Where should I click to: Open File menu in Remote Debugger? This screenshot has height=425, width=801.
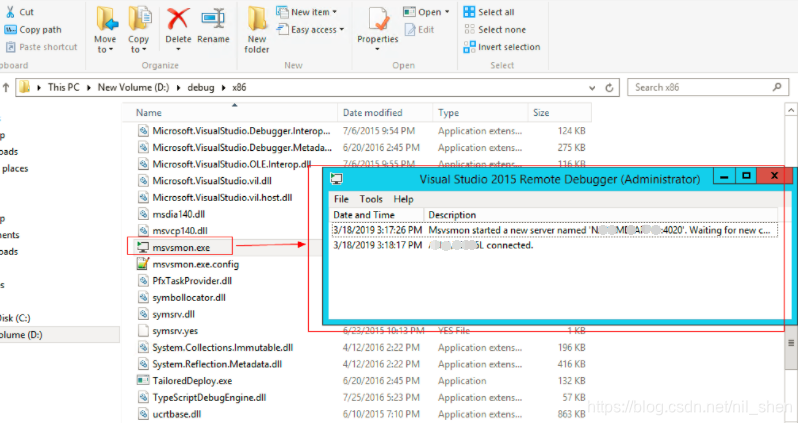tap(341, 199)
